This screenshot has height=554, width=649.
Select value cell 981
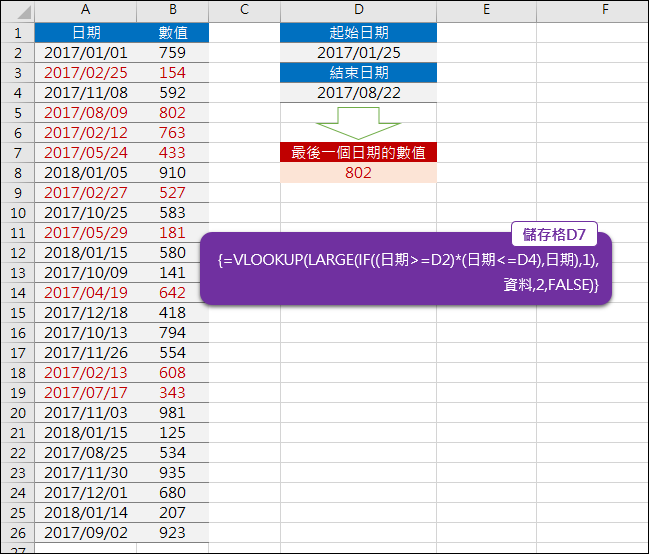173,412
